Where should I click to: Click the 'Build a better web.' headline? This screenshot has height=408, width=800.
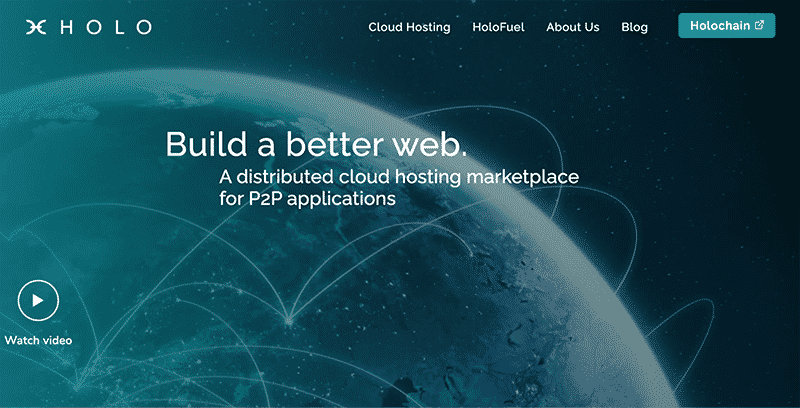(x=316, y=144)
